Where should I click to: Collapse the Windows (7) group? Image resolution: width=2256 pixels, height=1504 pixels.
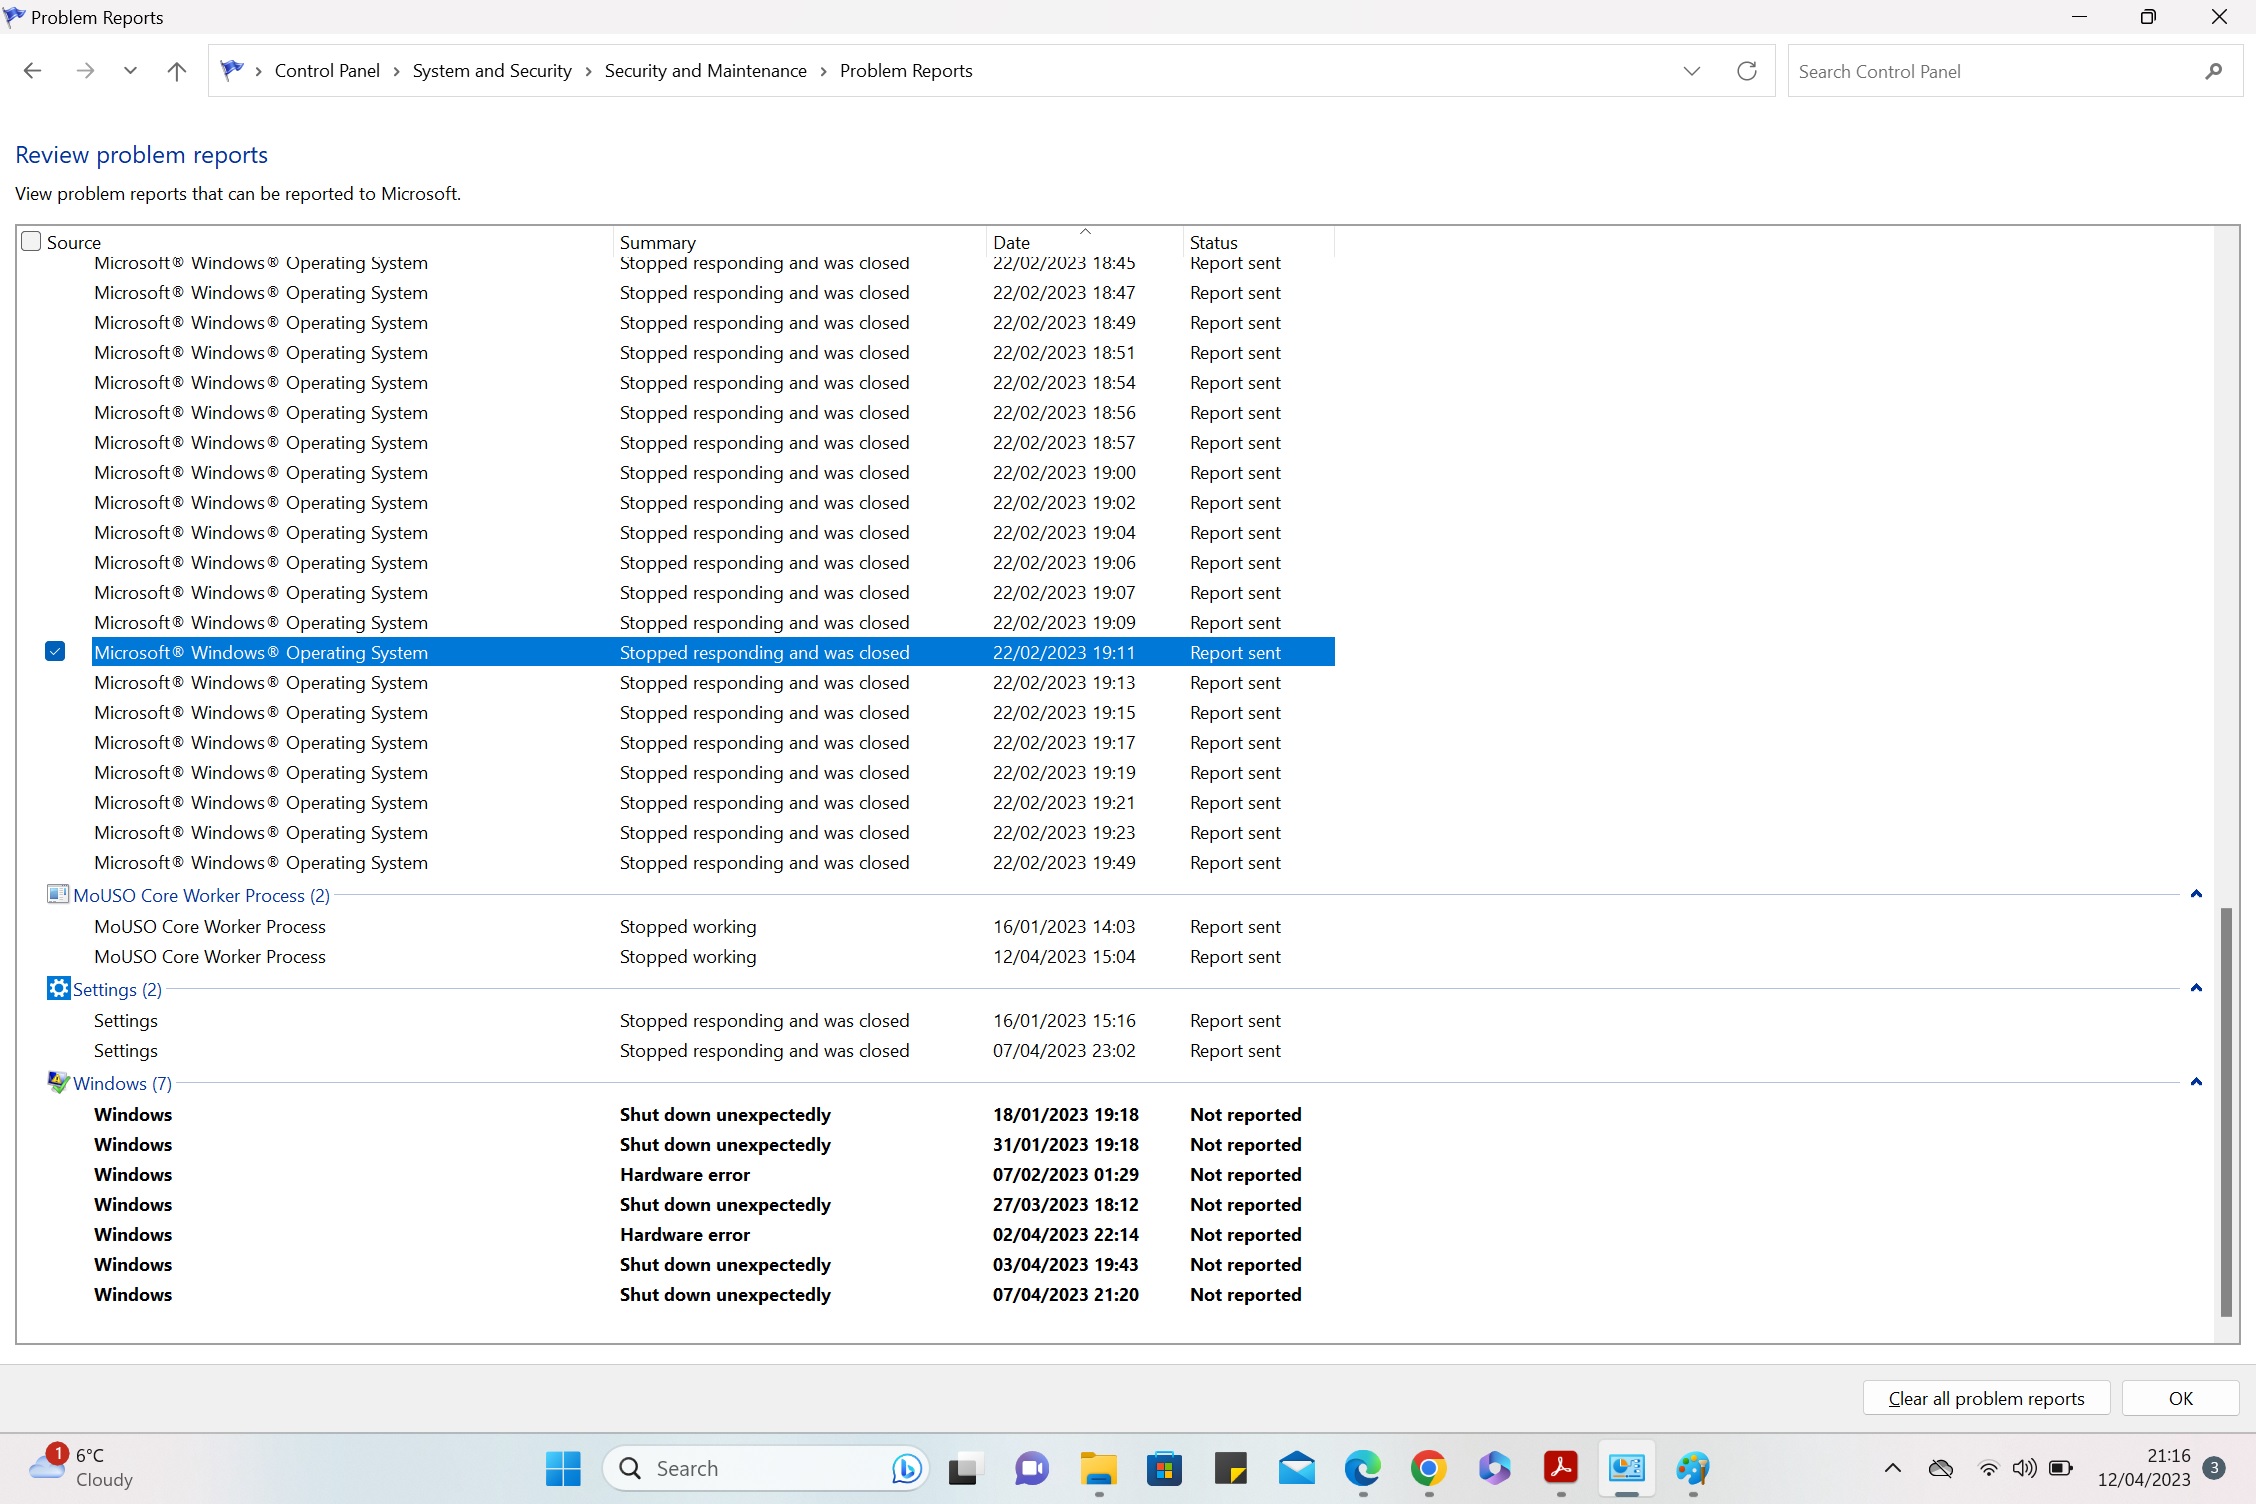2196,1082
